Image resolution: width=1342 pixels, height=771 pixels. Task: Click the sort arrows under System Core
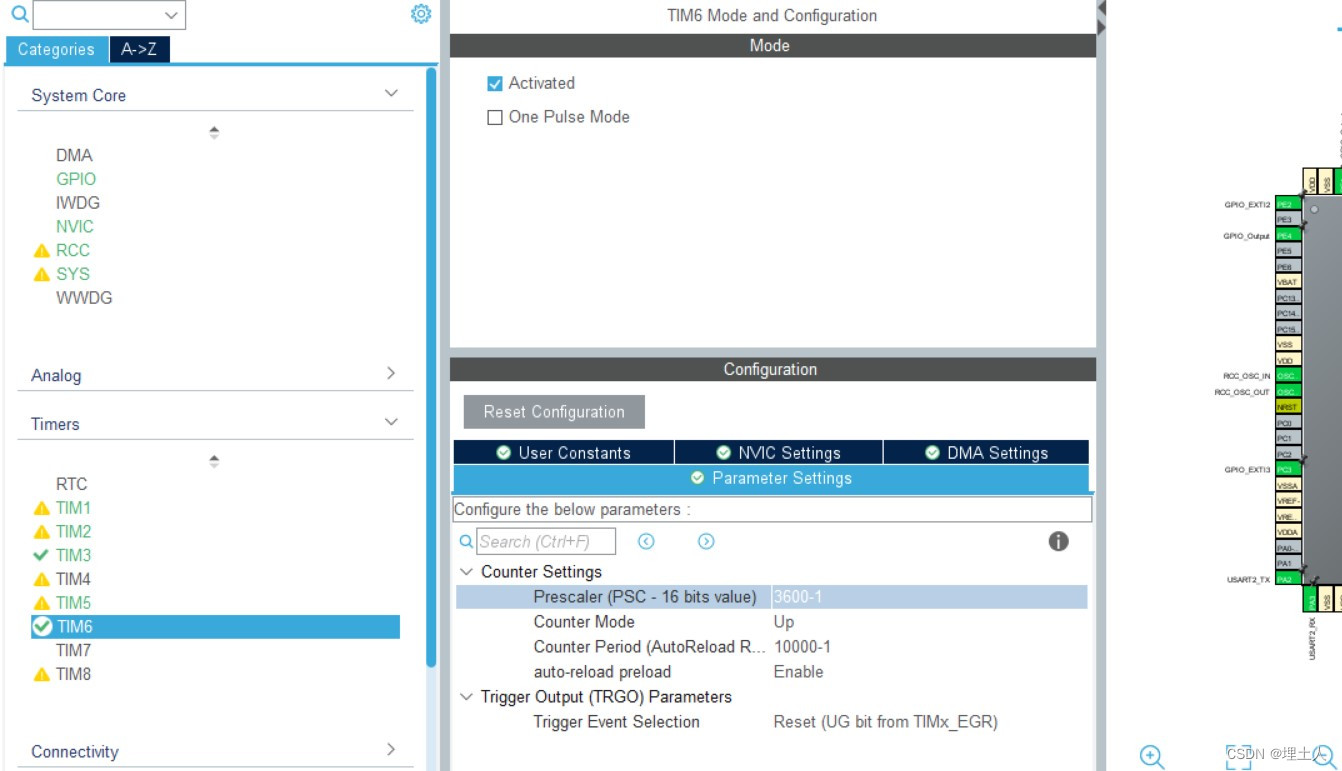tap(214, 132)
